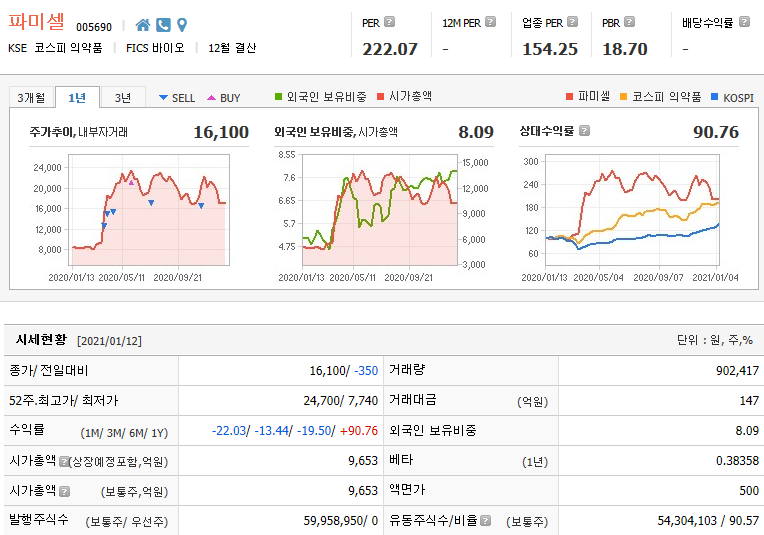Click foreign holding value 8.09 above chart
This screenshot has width=764, height=535.
click(x=476, y=132)
